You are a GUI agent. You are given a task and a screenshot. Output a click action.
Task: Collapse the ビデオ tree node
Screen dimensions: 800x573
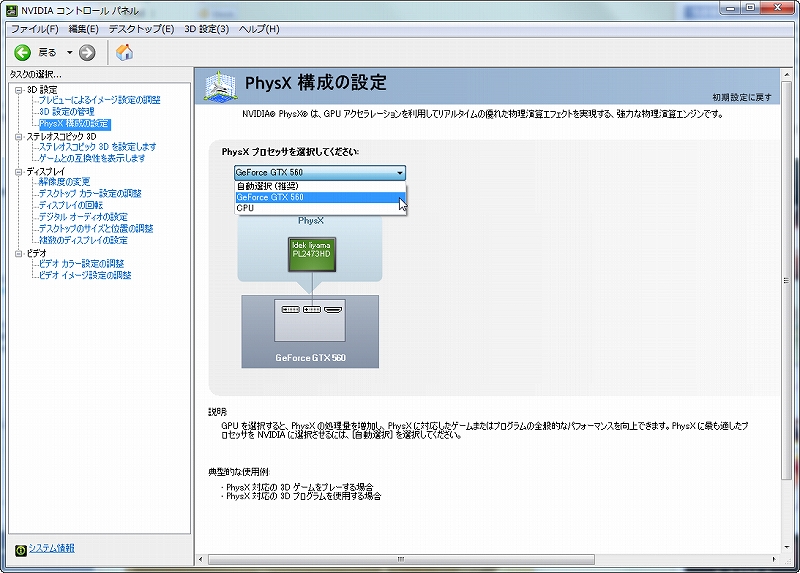18,254
